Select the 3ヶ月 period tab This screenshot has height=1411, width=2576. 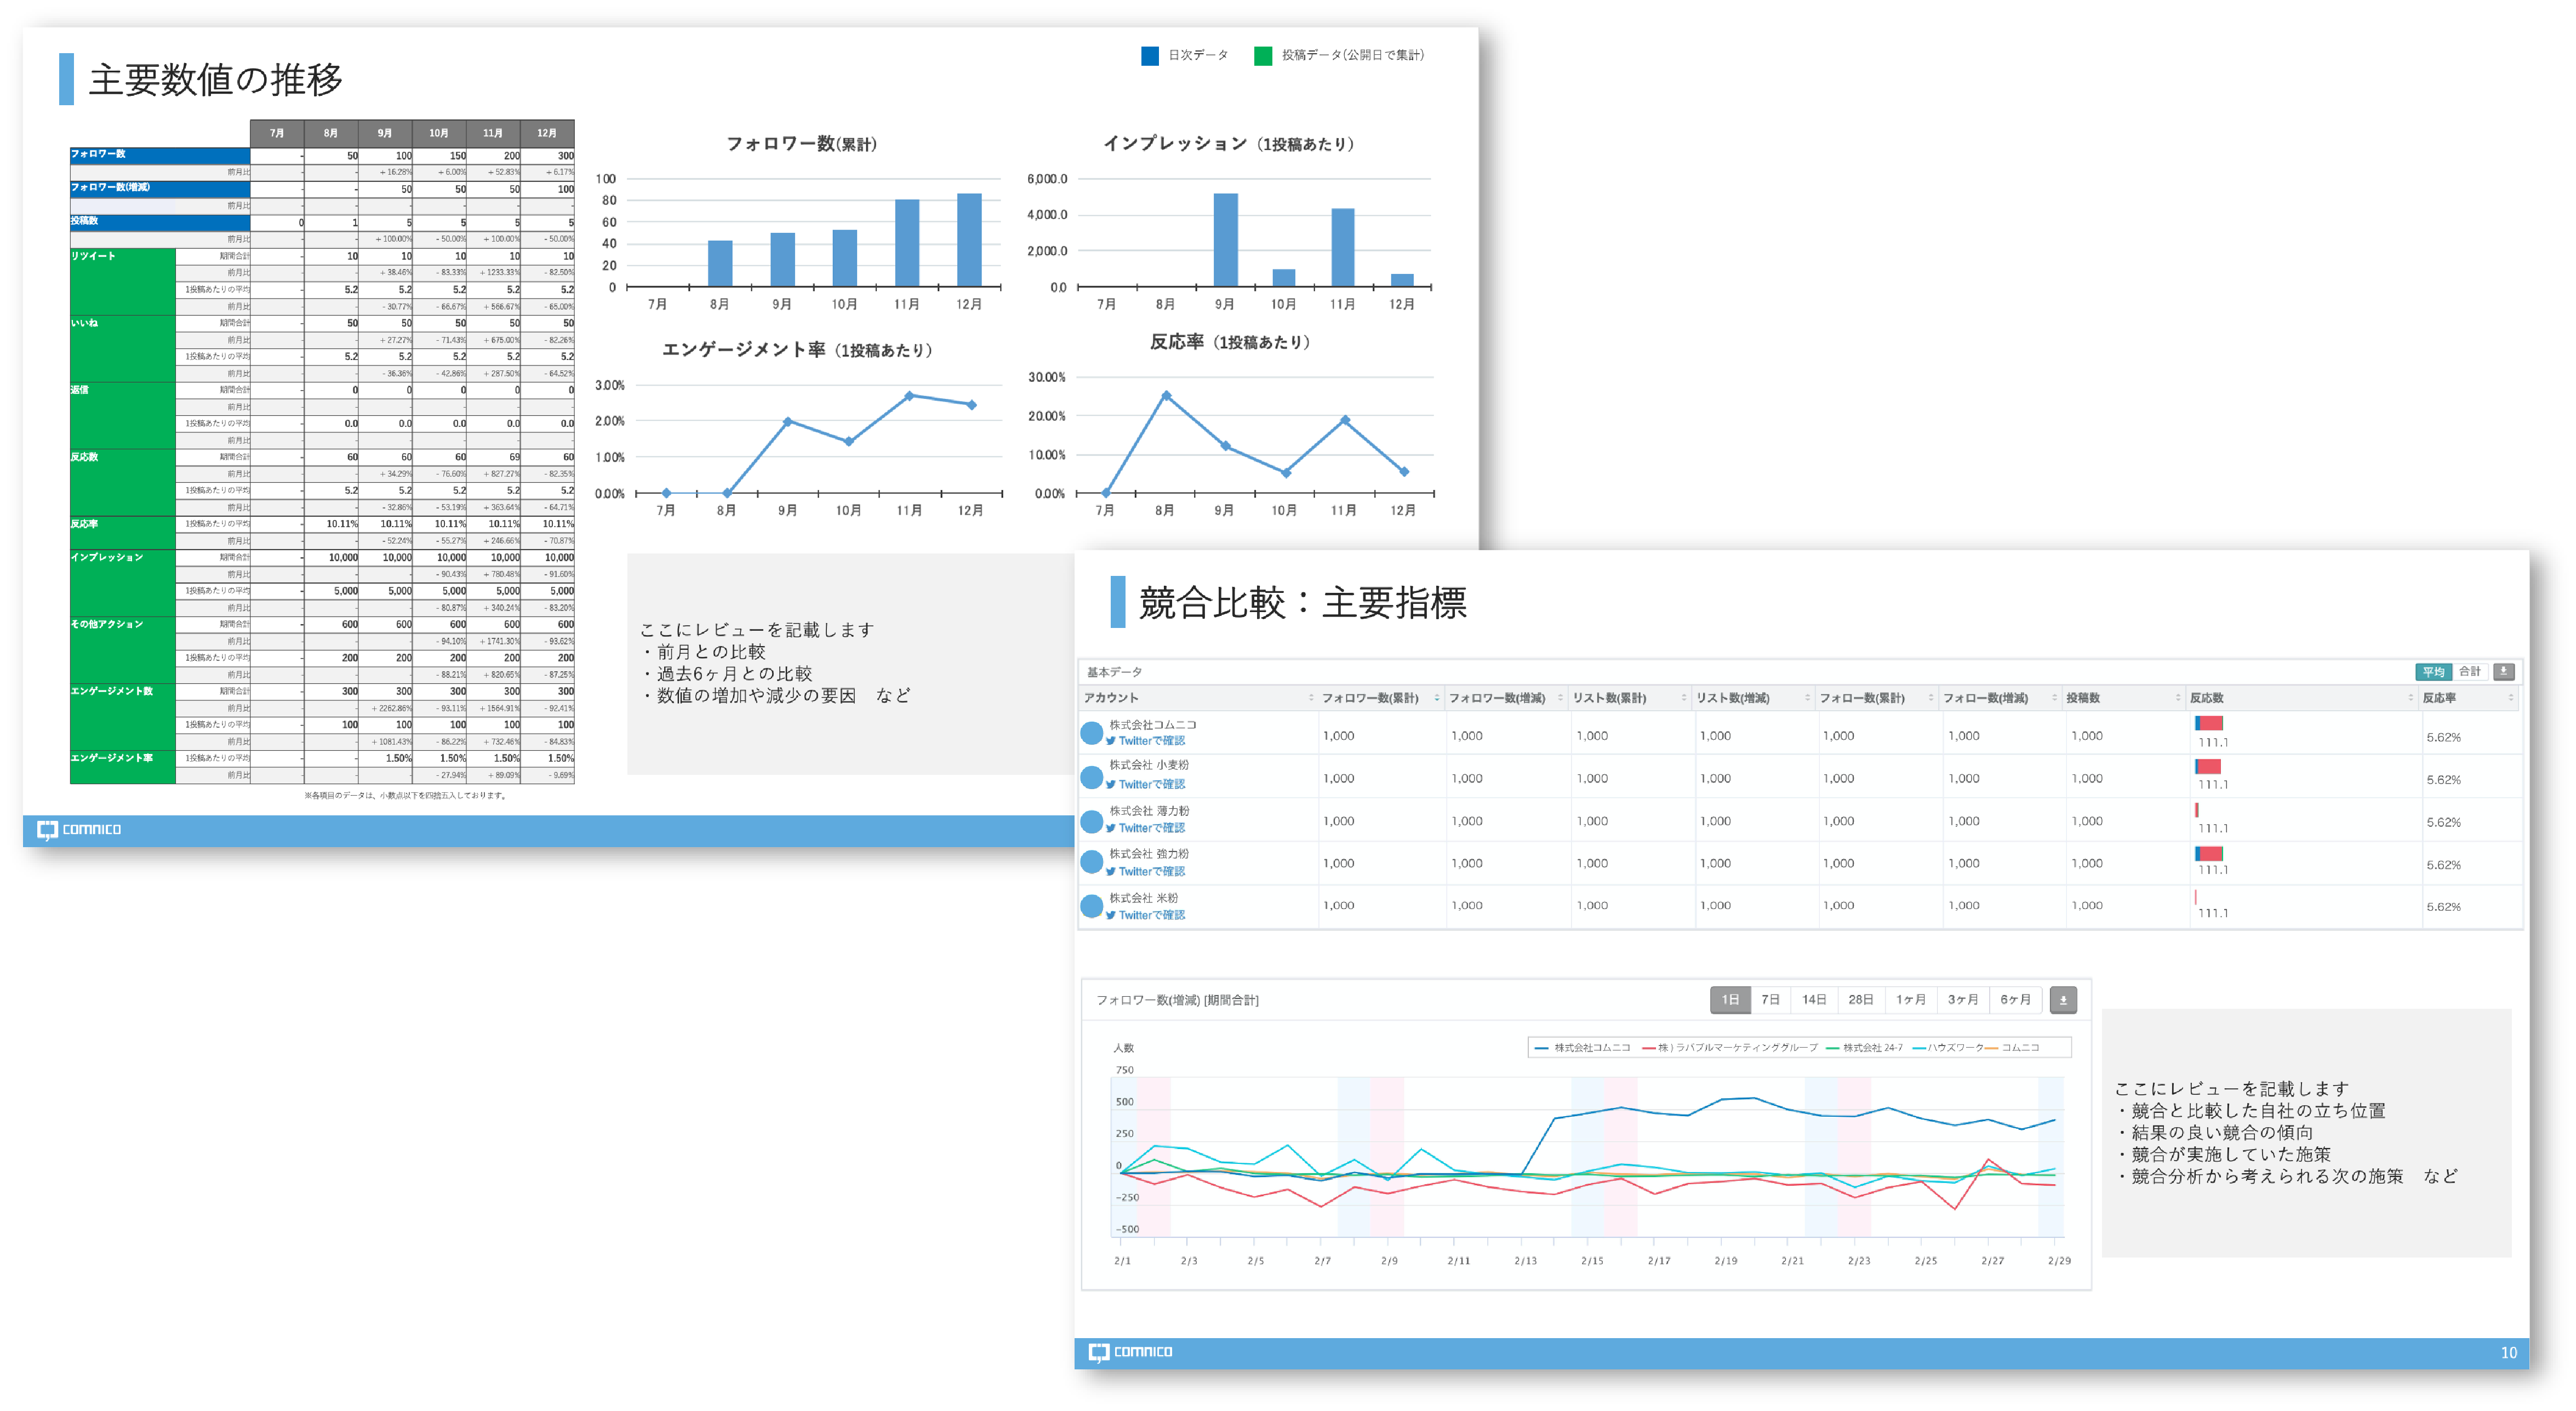point(1962,999)
